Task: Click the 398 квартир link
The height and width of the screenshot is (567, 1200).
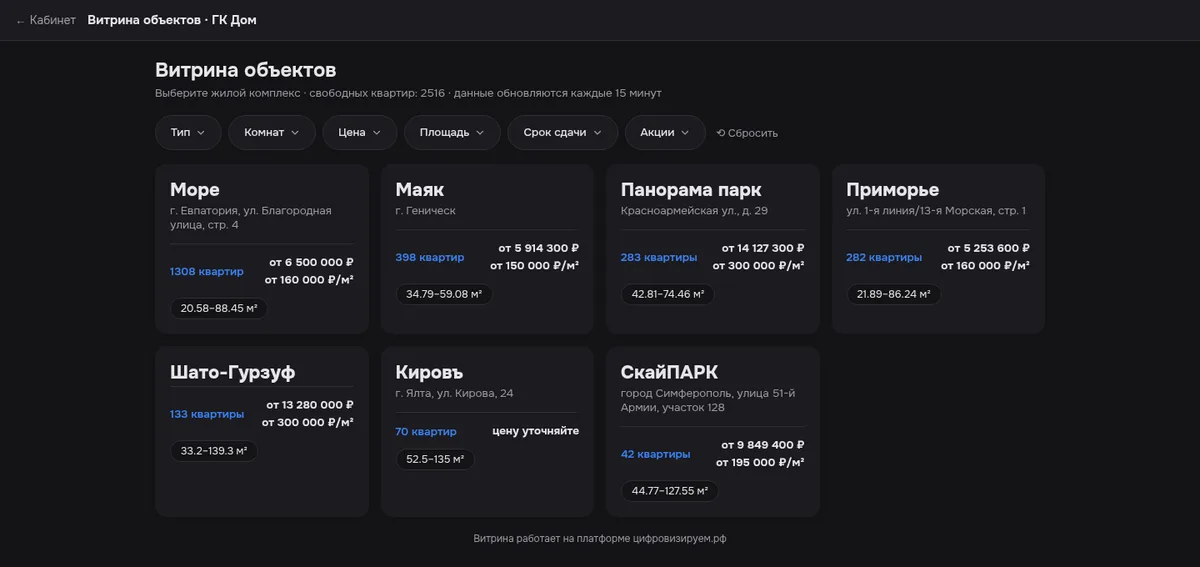Action: 430,257
